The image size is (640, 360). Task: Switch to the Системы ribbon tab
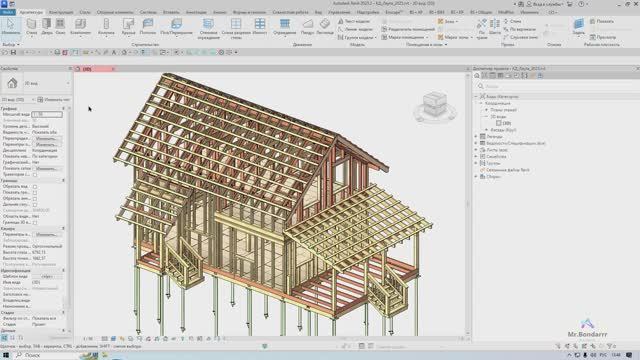click(x=148, y=12)
